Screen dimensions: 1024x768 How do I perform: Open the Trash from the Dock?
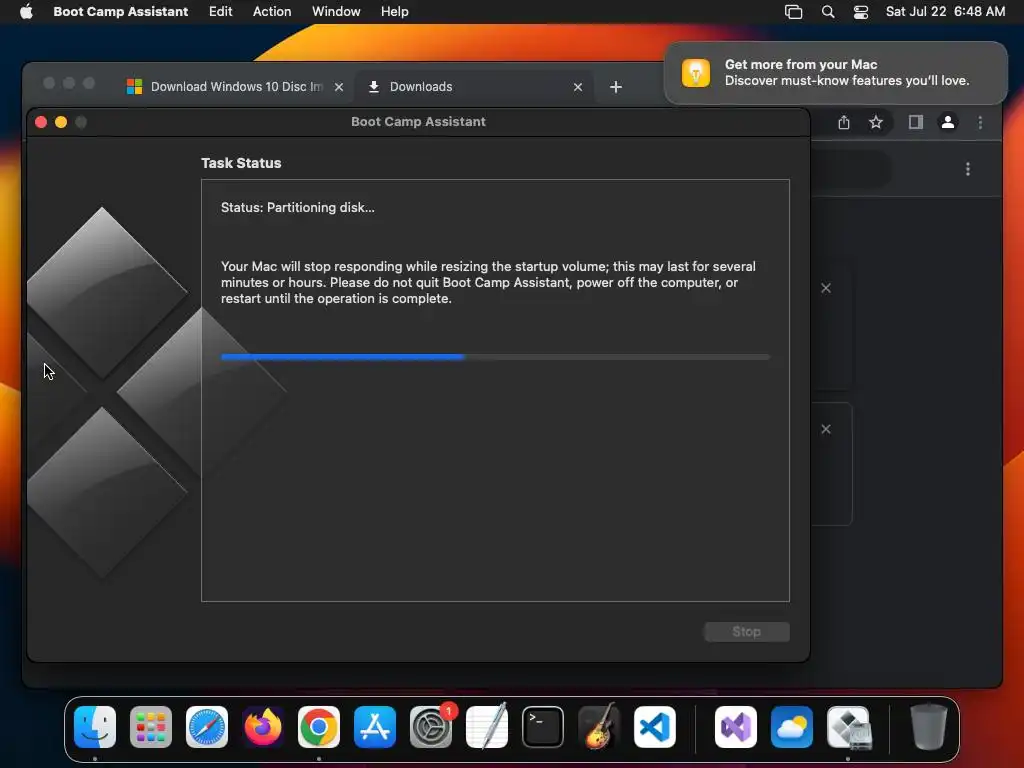tap(929, 727)
